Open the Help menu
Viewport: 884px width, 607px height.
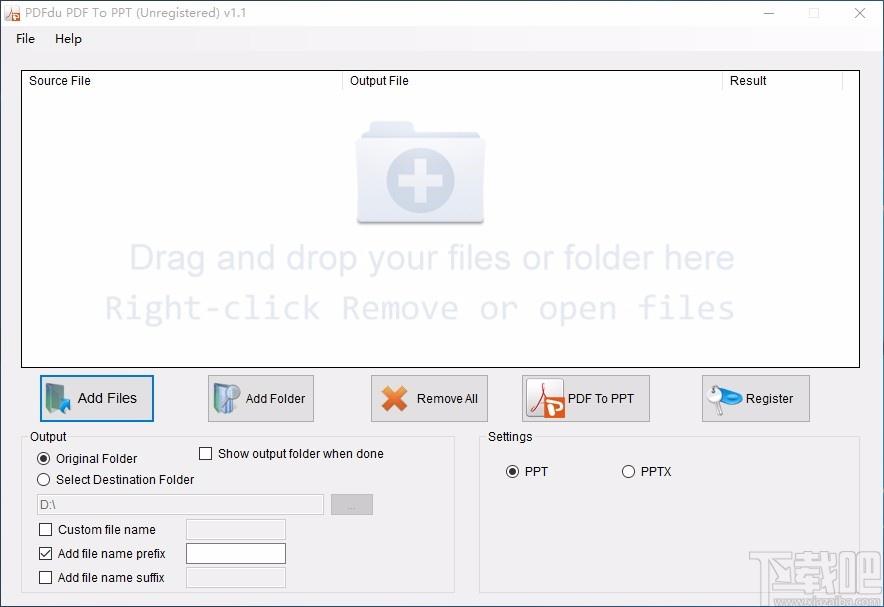pos(68,39)
